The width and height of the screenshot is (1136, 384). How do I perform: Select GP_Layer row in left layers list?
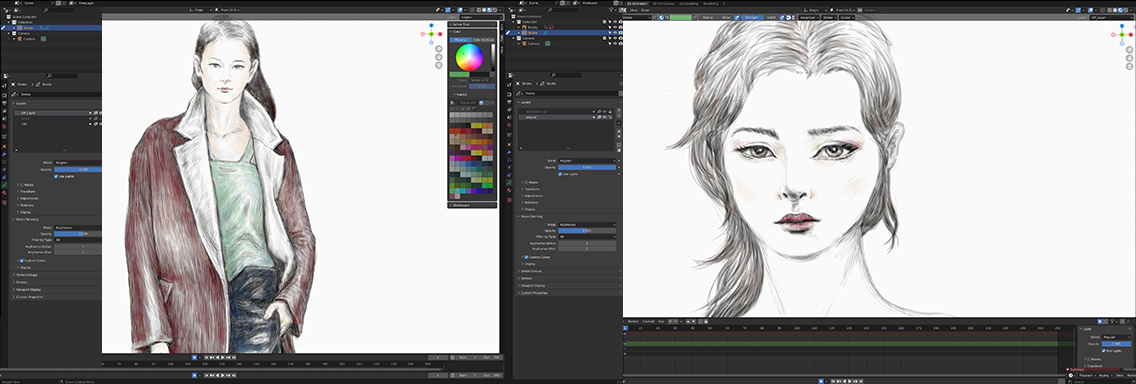pyautogui.click(x=57, y=113)
